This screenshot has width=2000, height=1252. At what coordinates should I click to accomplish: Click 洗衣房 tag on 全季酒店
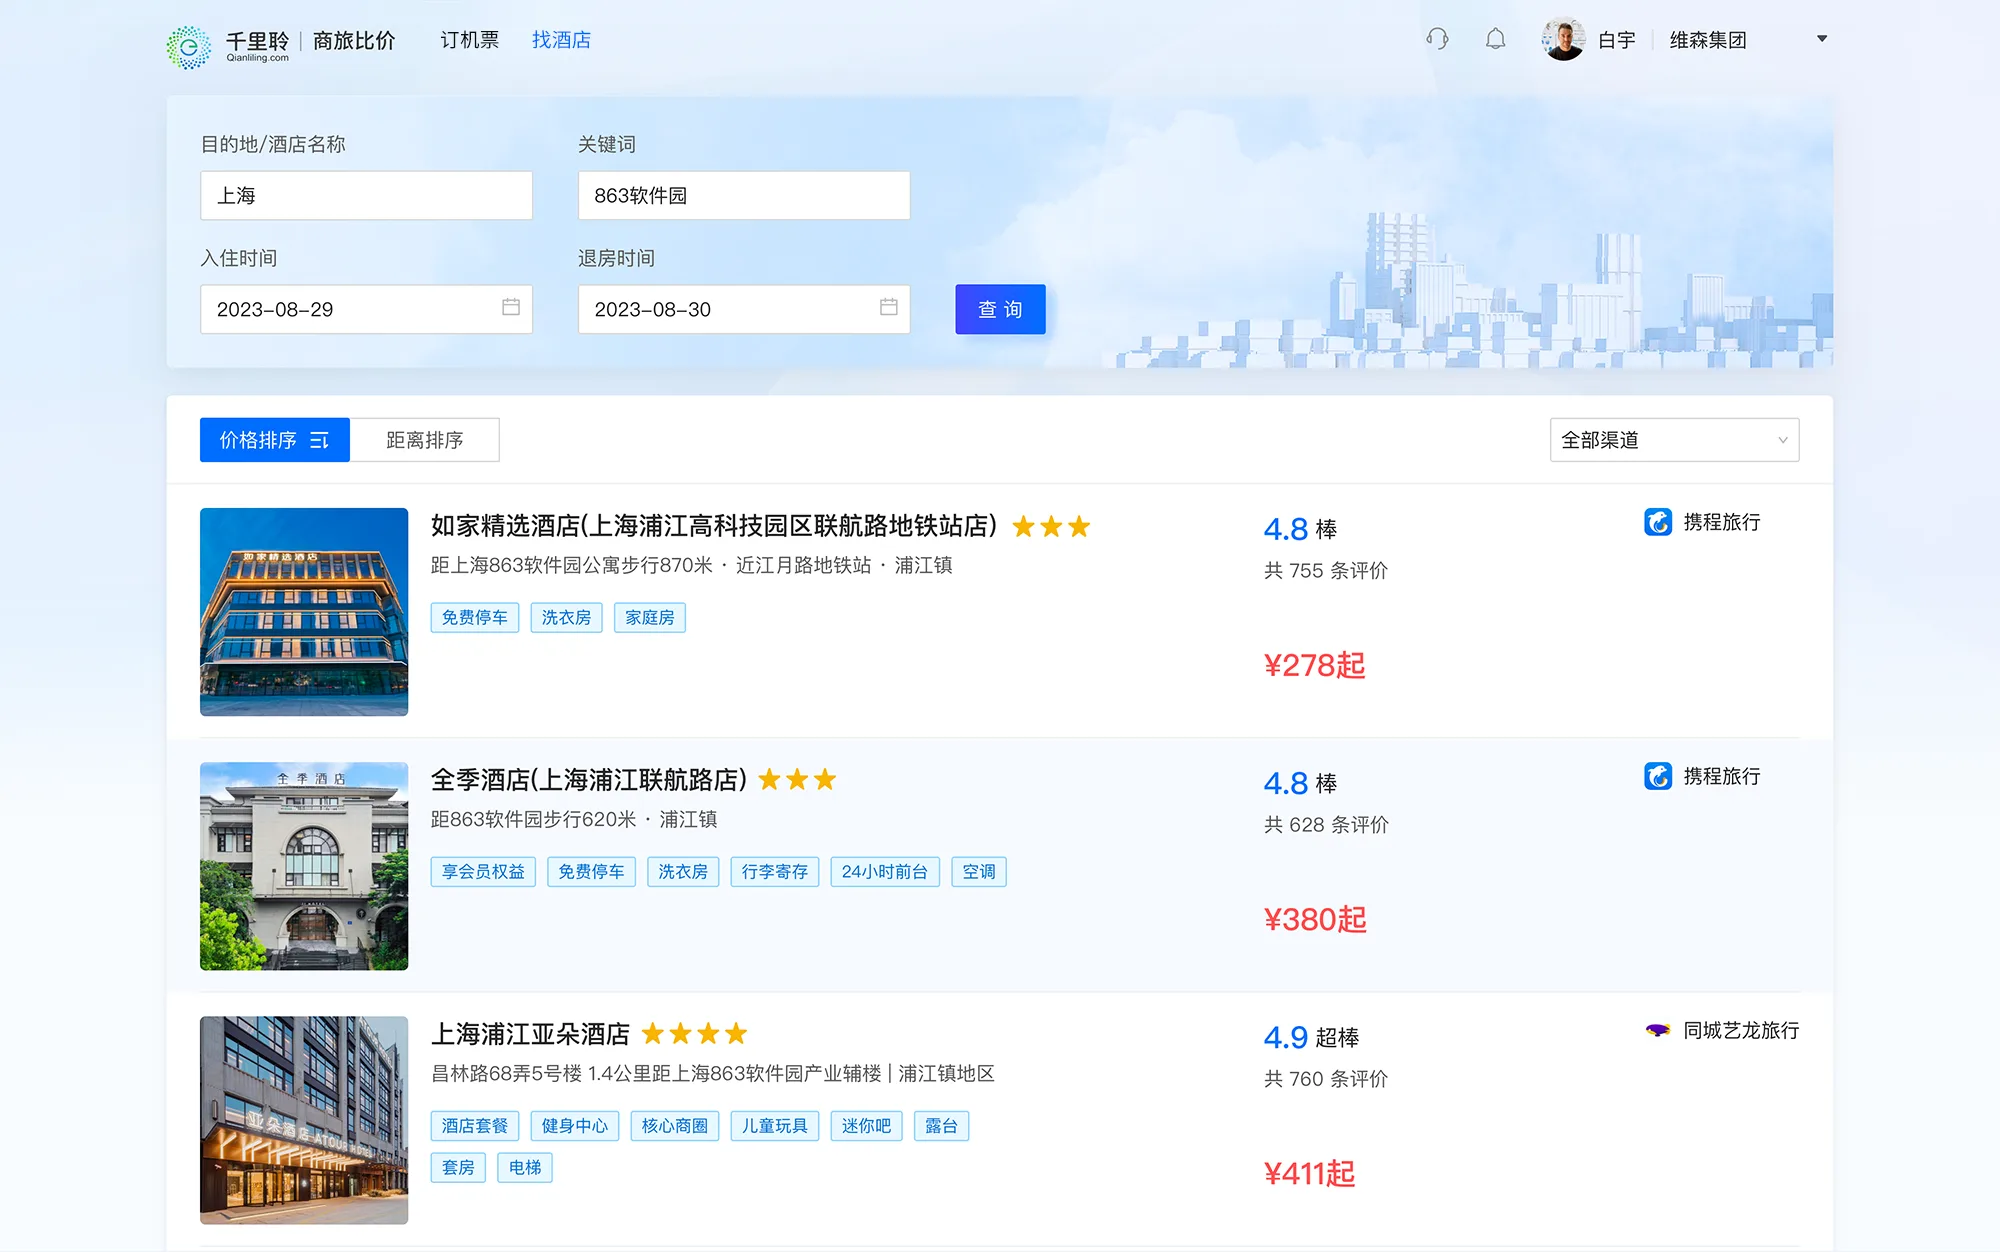(683, 872)
